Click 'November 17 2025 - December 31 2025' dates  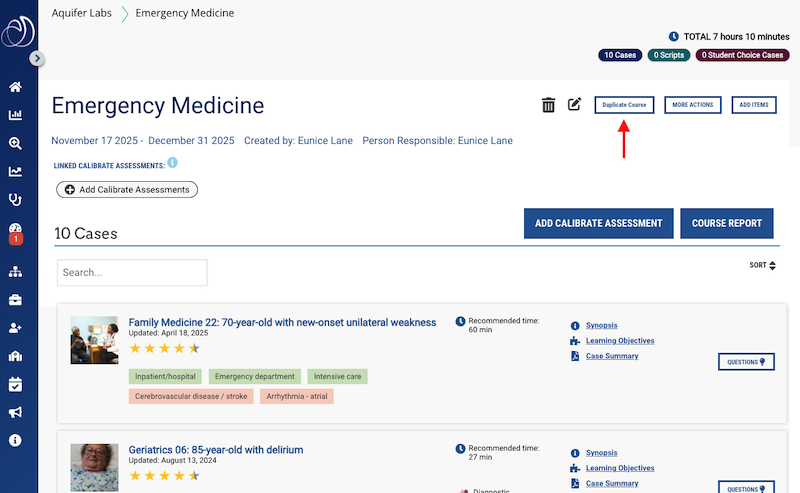143,140
